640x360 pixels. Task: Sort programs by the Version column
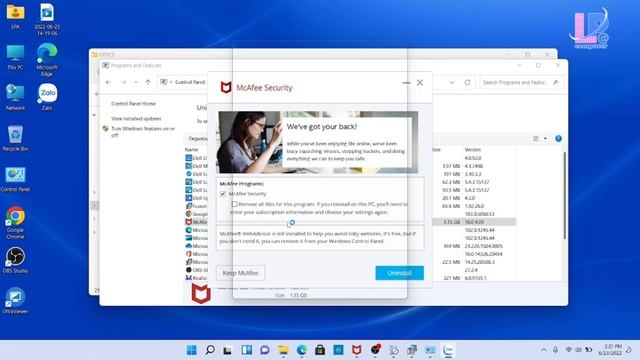coord(473,150)
